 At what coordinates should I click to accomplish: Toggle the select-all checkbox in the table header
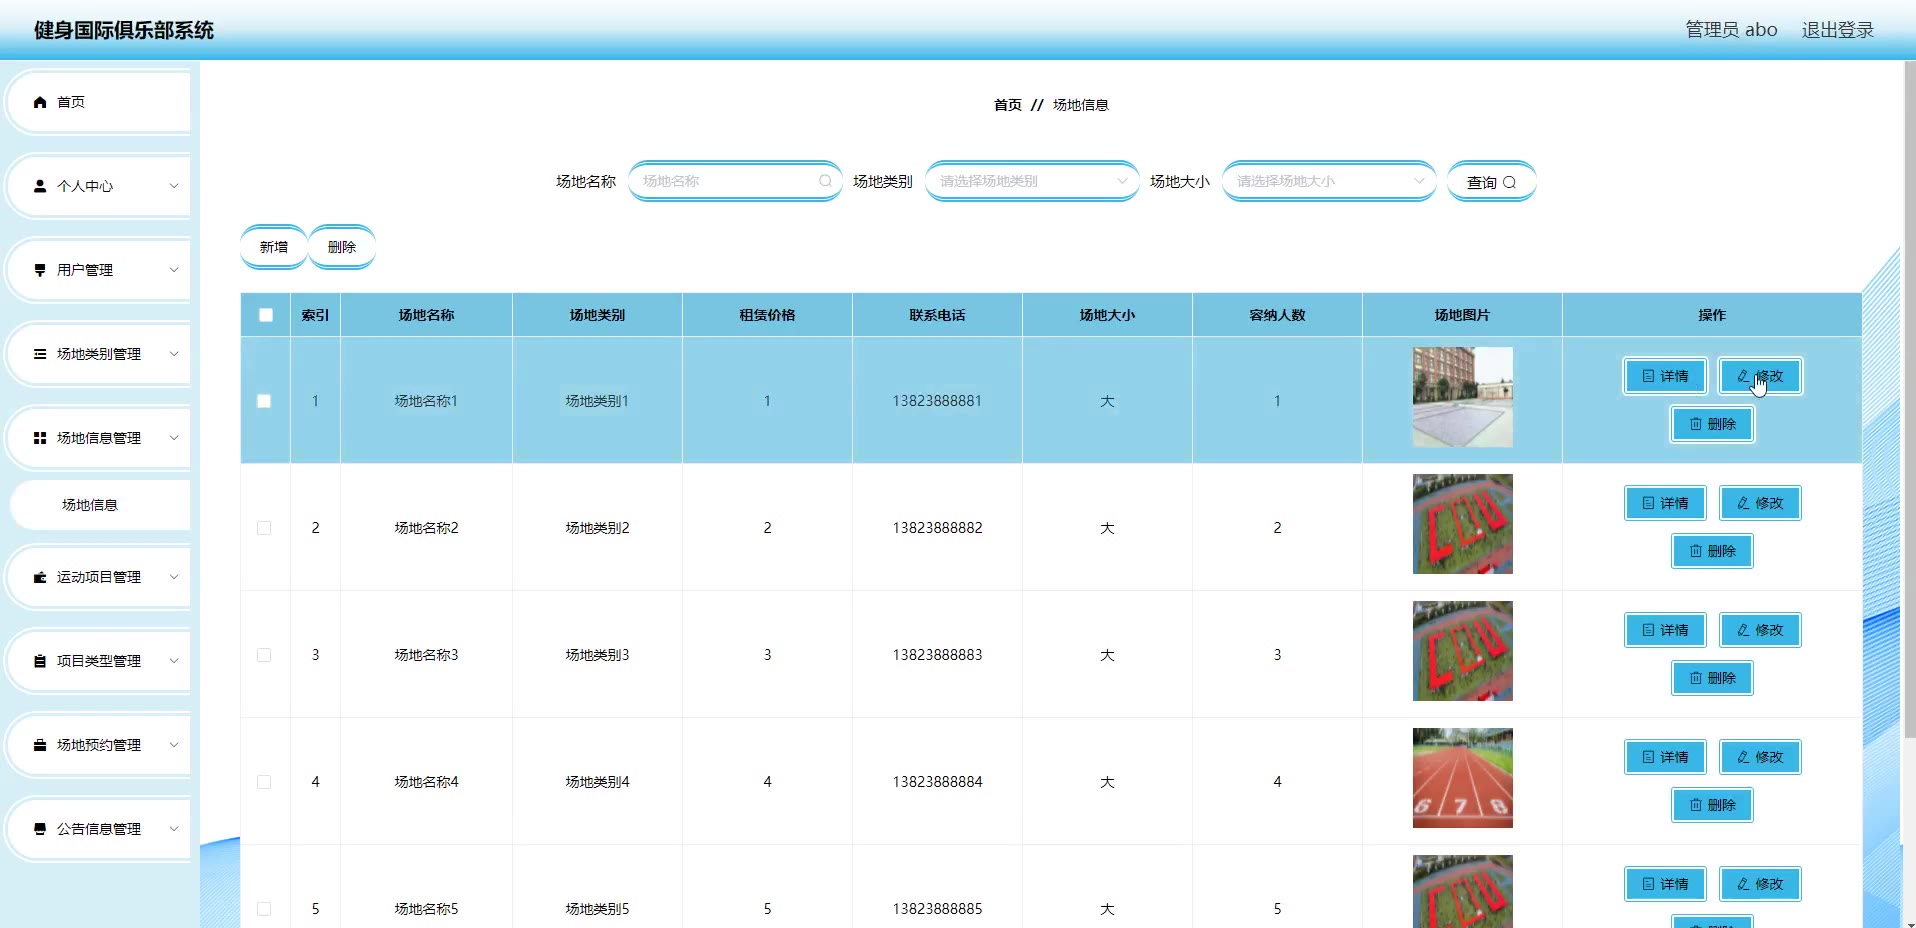tap(266, 315)
